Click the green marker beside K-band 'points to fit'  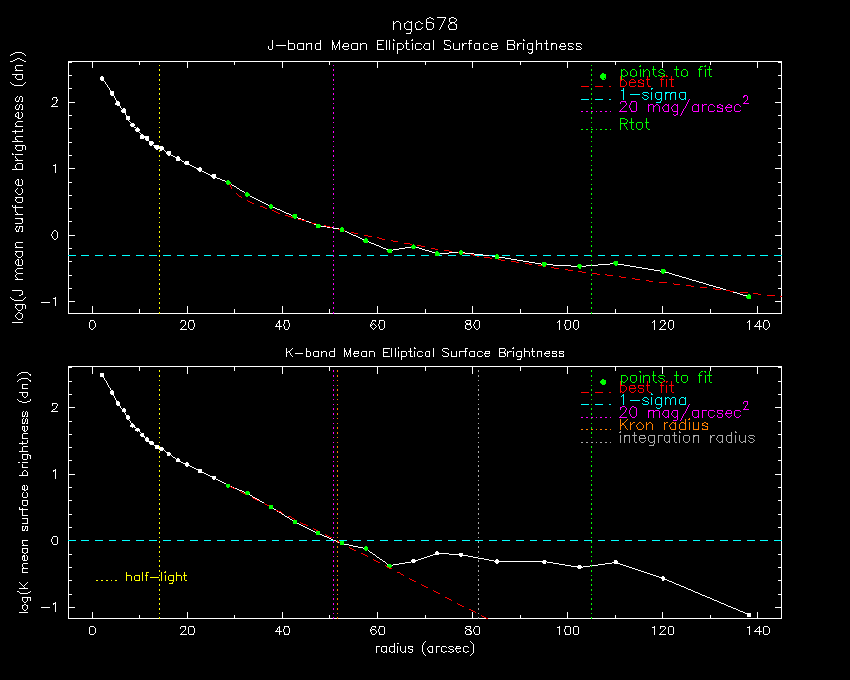coord(603,382)
